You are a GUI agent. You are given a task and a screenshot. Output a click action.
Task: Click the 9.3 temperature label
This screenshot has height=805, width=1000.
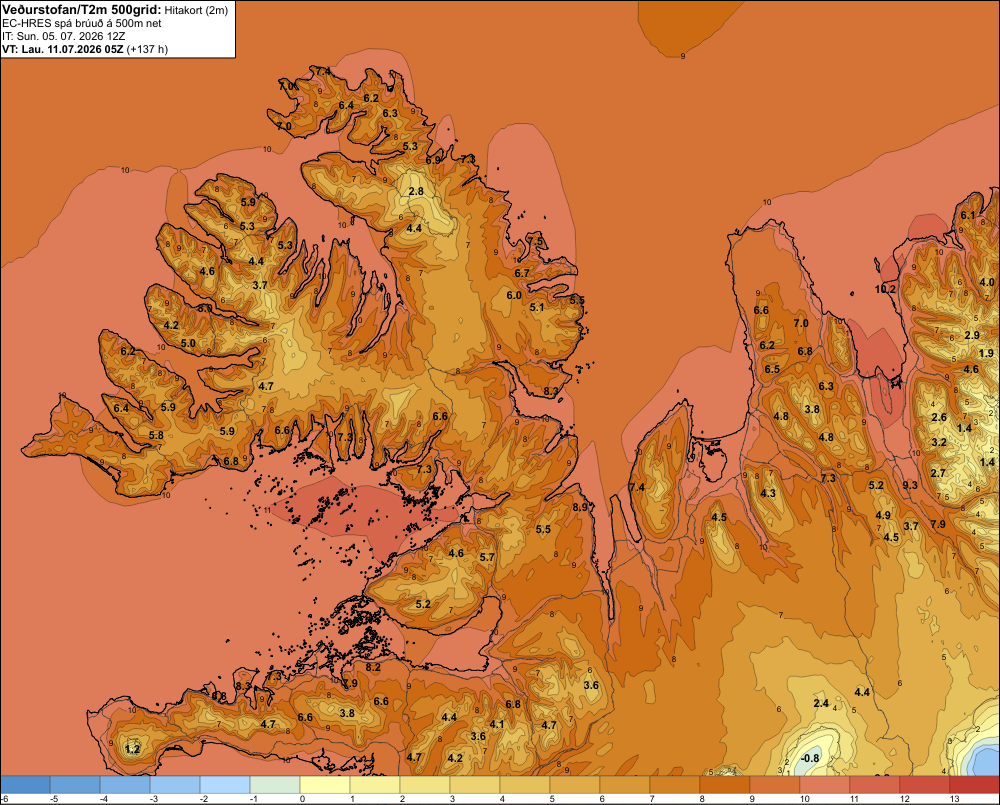click(x=910, y=485)
